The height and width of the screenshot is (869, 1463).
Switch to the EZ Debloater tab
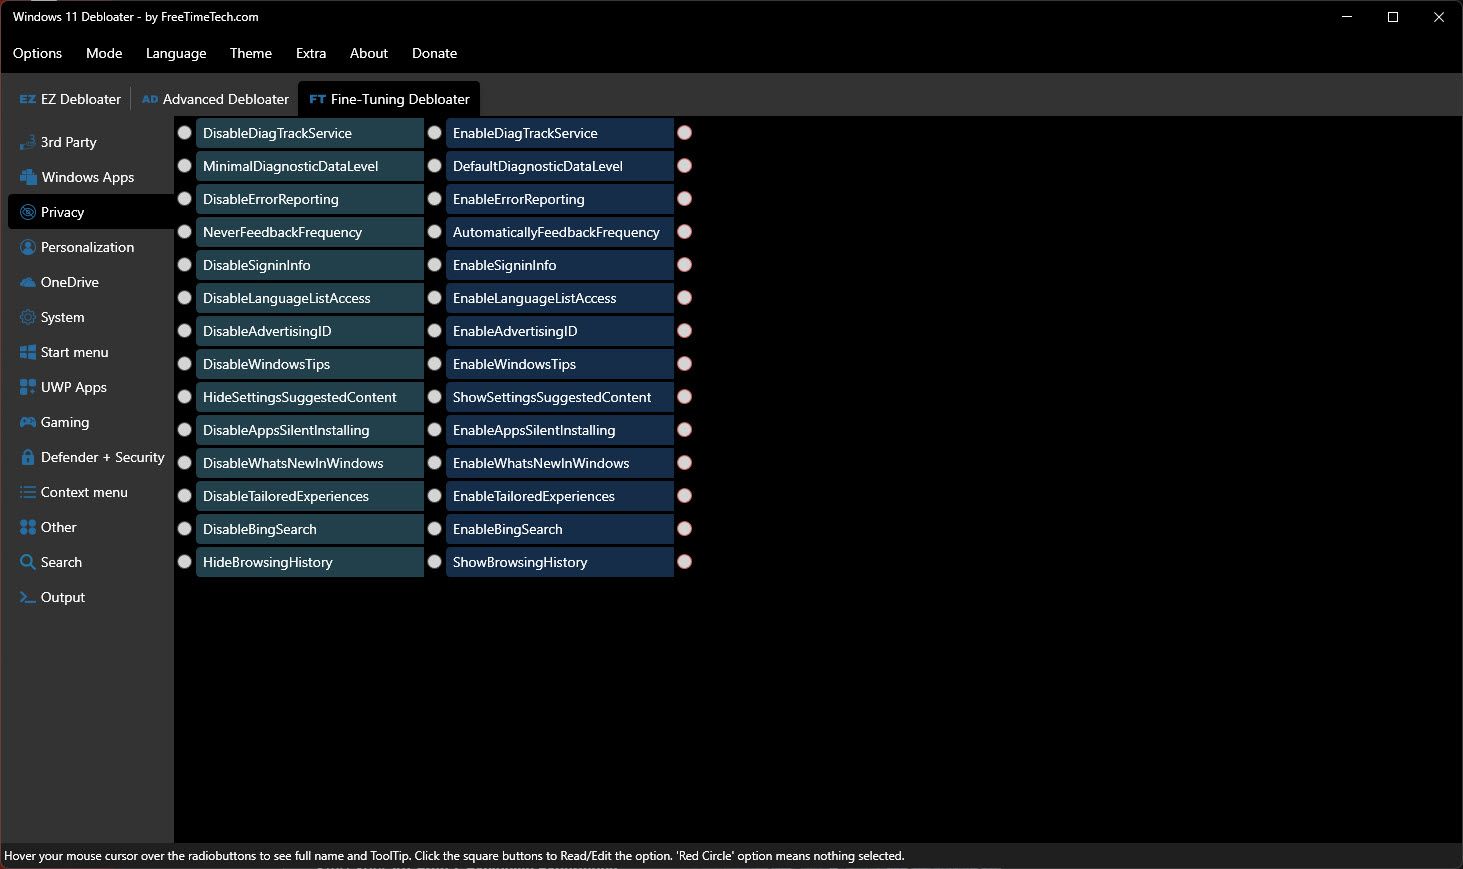[x=70, y=99]
